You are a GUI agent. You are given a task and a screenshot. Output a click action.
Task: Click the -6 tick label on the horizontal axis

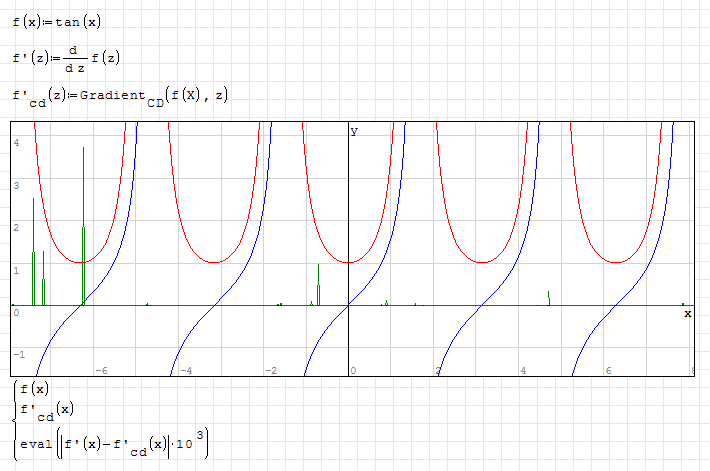(x=100, y=371)
